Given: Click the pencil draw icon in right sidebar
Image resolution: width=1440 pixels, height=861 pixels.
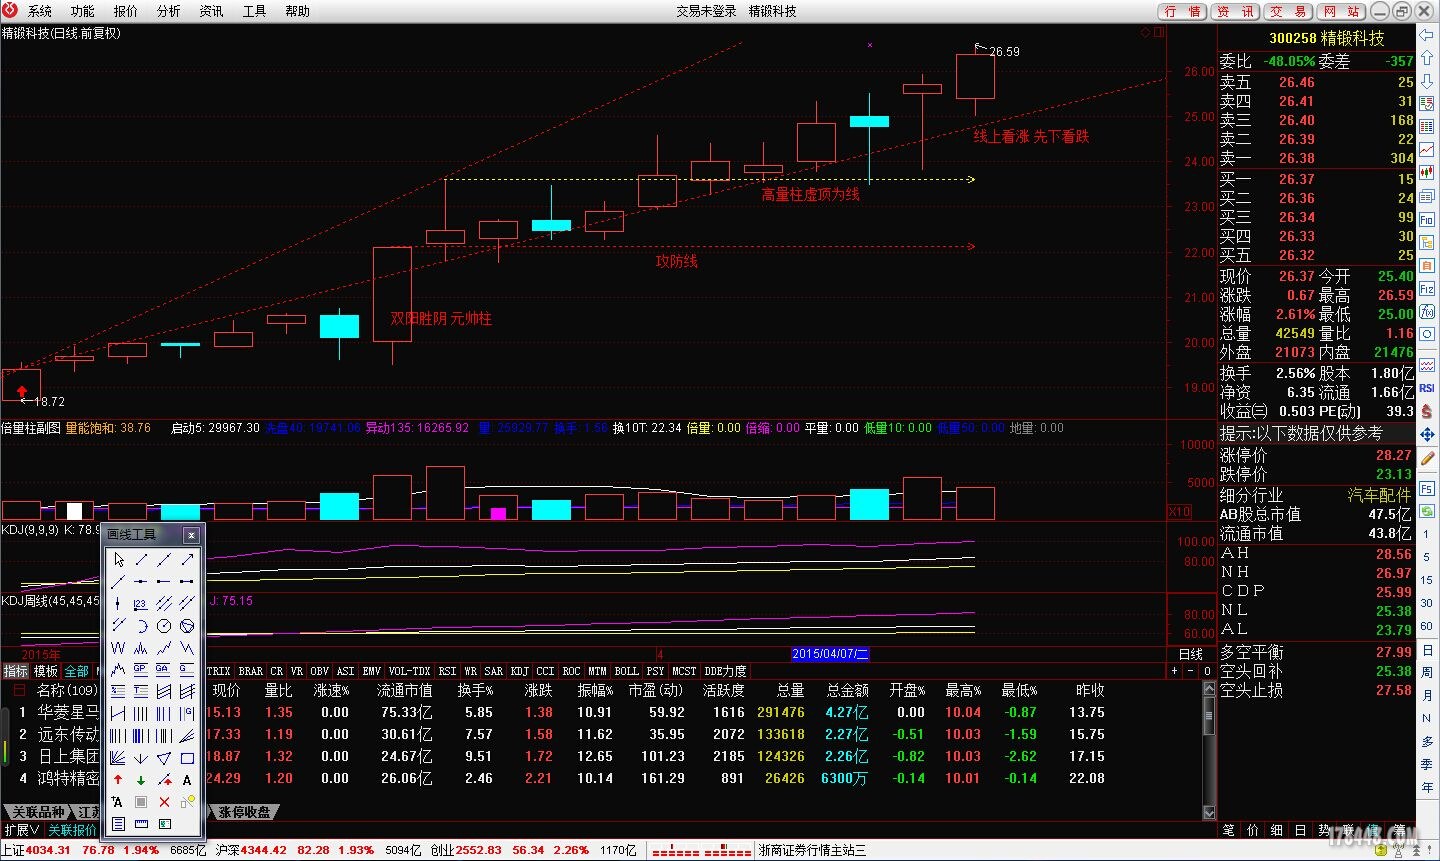Looking at the screenshot, I should click(x=1427, y=458).
